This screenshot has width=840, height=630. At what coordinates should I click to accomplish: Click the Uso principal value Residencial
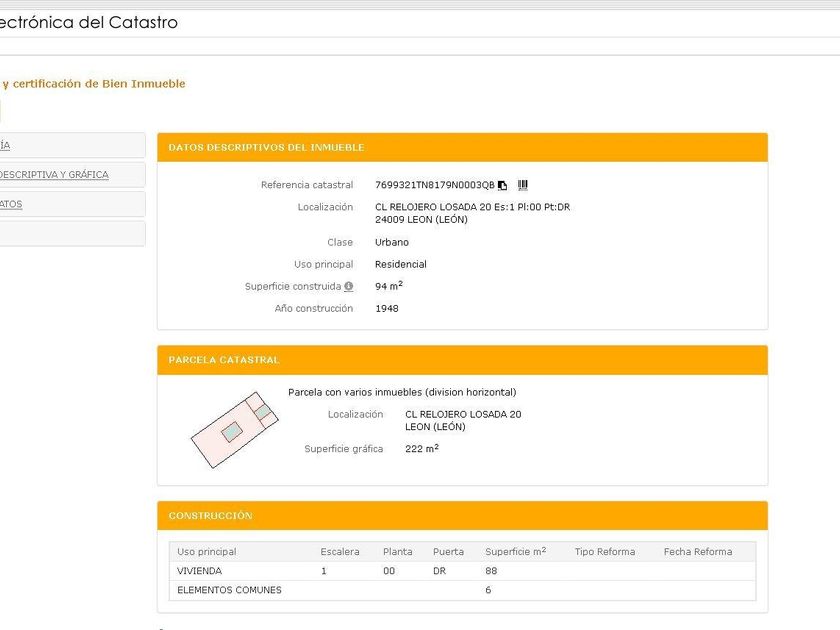pyautogui.click(x=401, y=264)
